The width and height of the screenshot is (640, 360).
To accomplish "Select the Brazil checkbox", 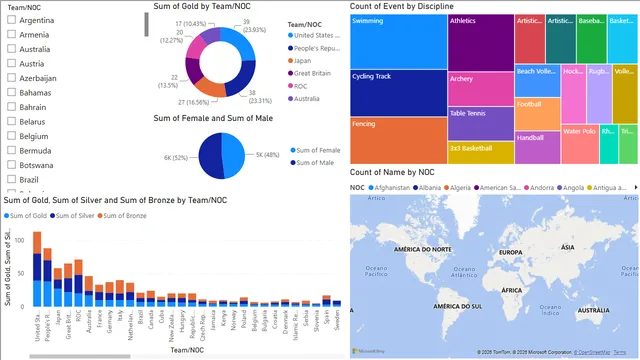I will tap(12, 179).
